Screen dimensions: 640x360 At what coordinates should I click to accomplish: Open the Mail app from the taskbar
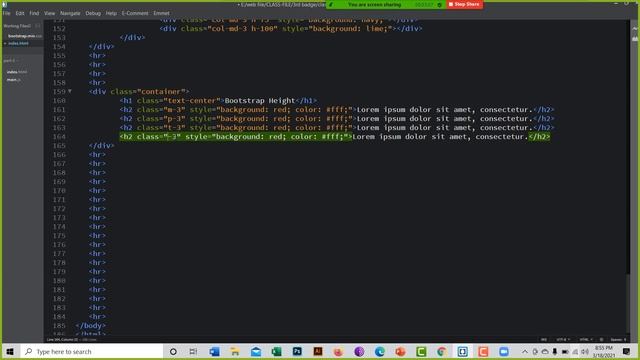[256, 351]
